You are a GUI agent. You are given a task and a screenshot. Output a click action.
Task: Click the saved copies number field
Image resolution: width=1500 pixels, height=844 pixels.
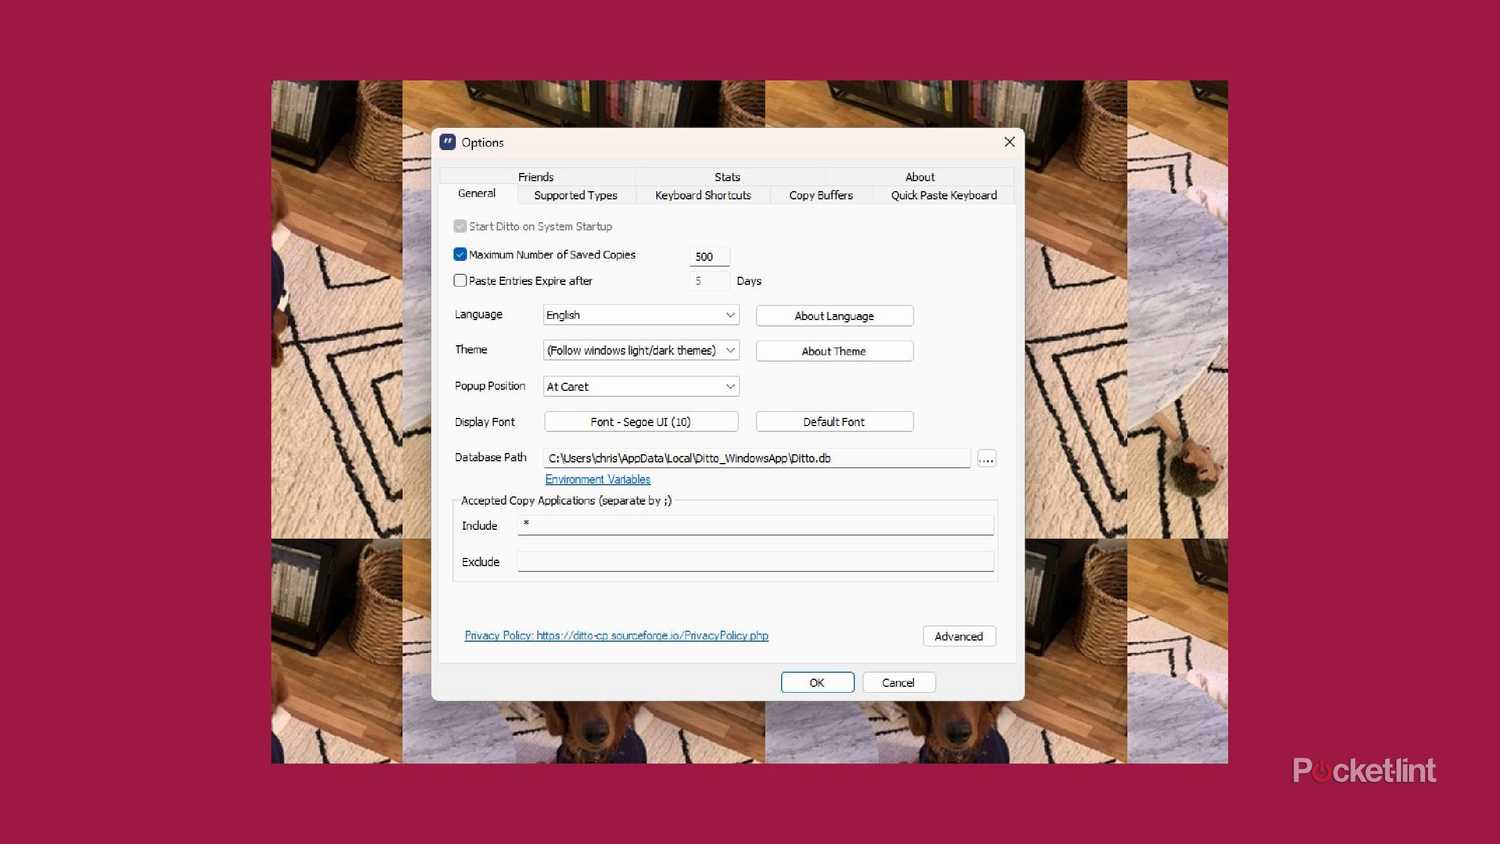click(x=708, y=257)
